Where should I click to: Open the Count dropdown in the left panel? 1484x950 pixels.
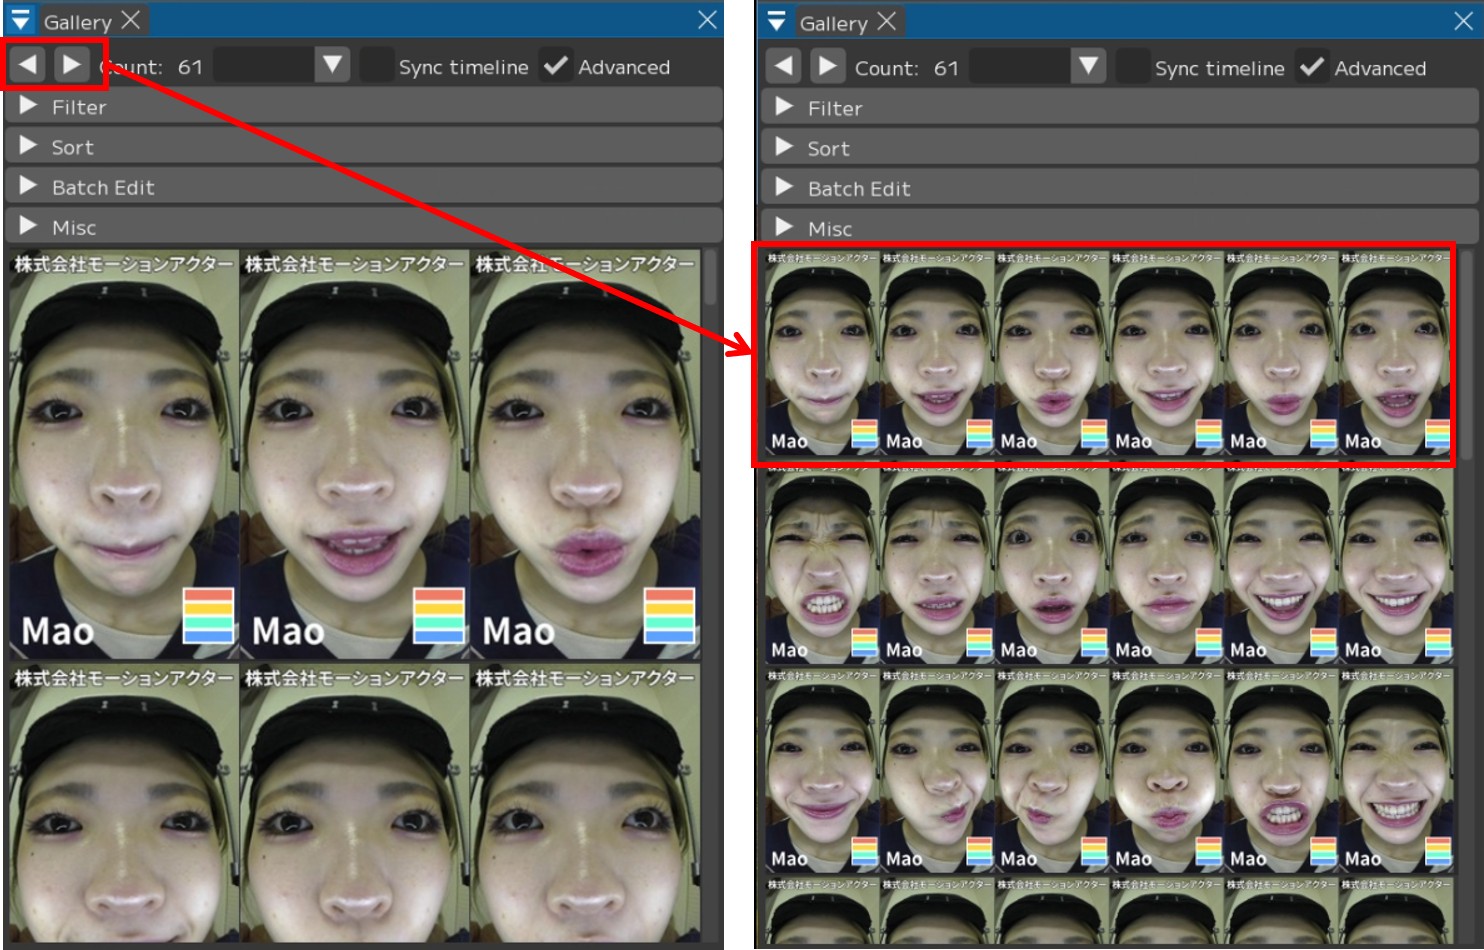point(332,66)
